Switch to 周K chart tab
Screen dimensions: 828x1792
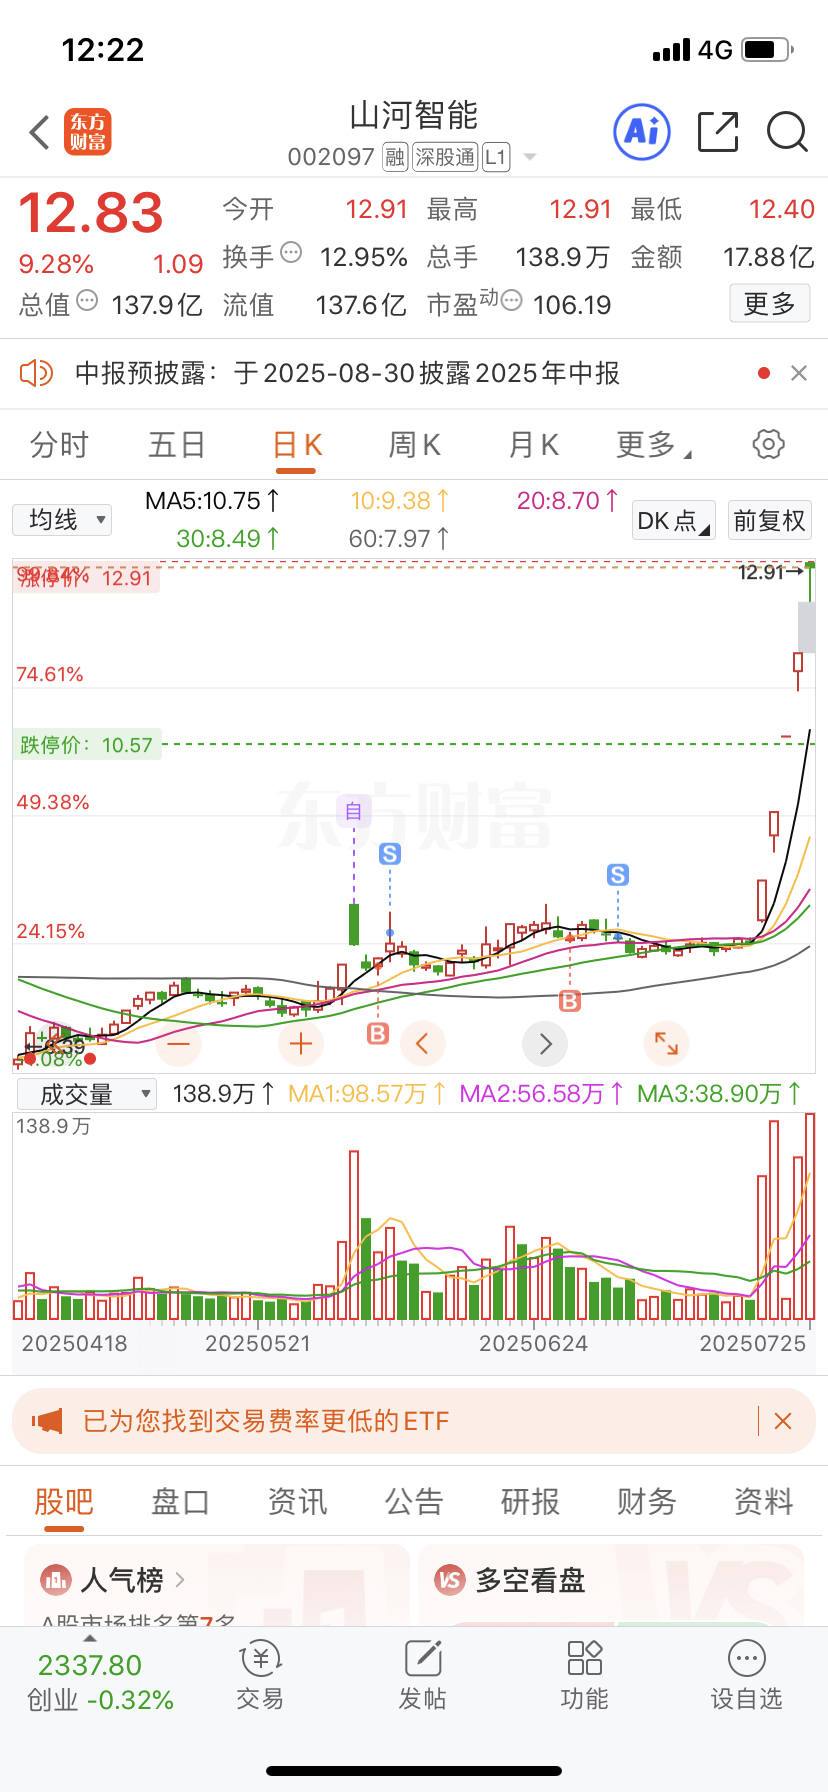coord(414,445)
